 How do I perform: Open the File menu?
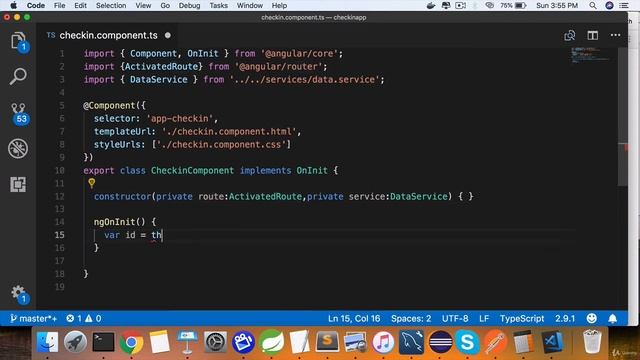coord(60,5)
